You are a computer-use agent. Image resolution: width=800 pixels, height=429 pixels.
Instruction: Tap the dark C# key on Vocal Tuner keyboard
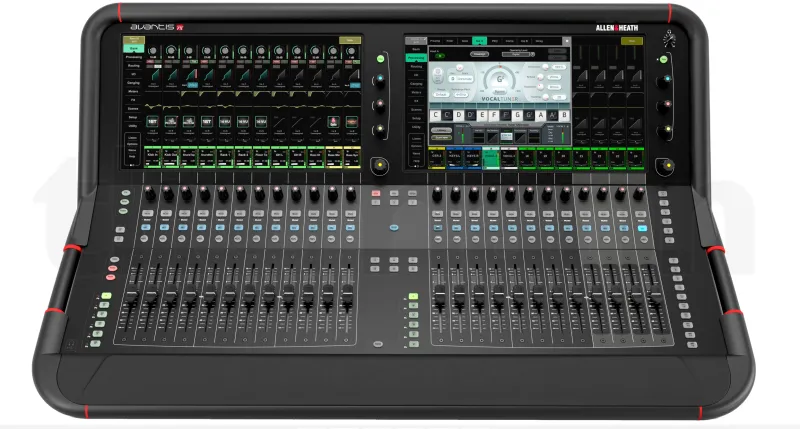click(x=447, y=115)
